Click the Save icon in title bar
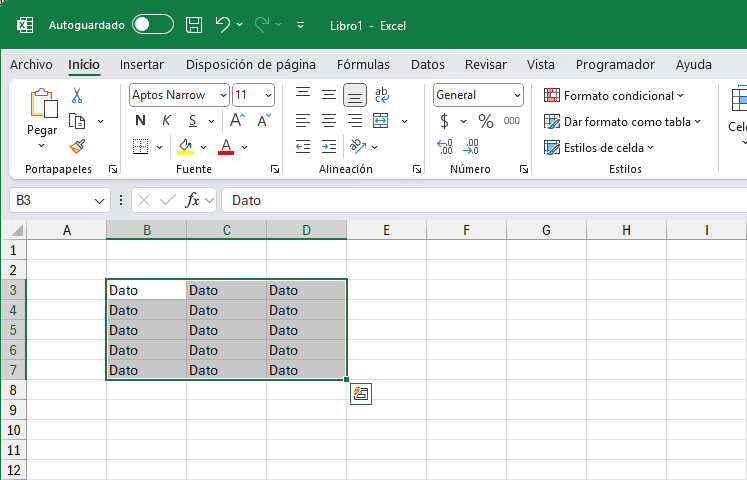Image resolution: width=747 pixels, height=480 pixels. point(194,25)
